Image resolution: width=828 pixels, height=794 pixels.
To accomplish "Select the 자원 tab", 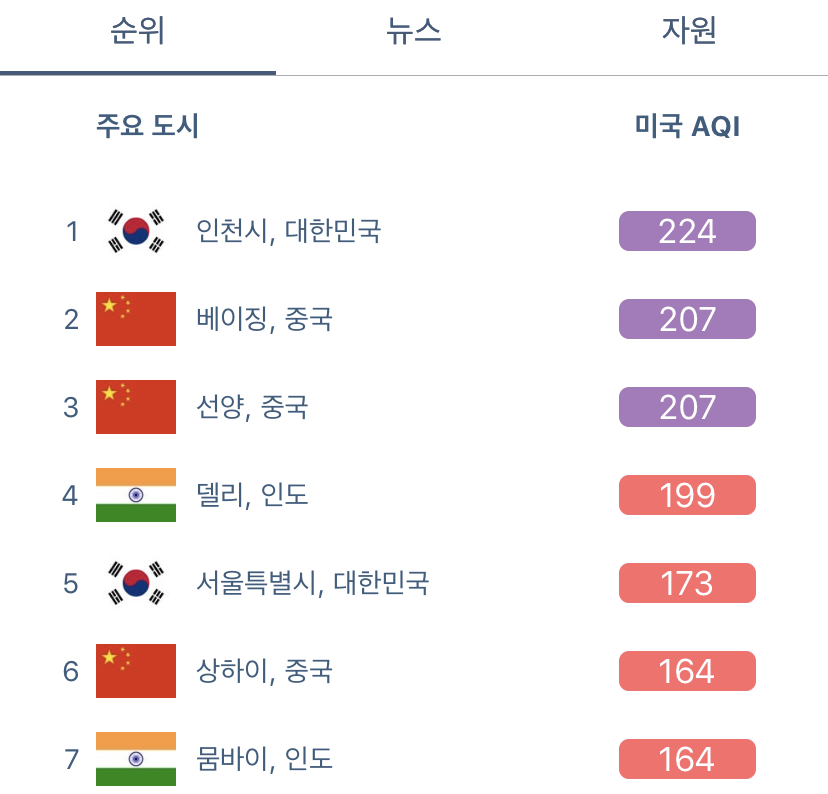I will 689,32.
